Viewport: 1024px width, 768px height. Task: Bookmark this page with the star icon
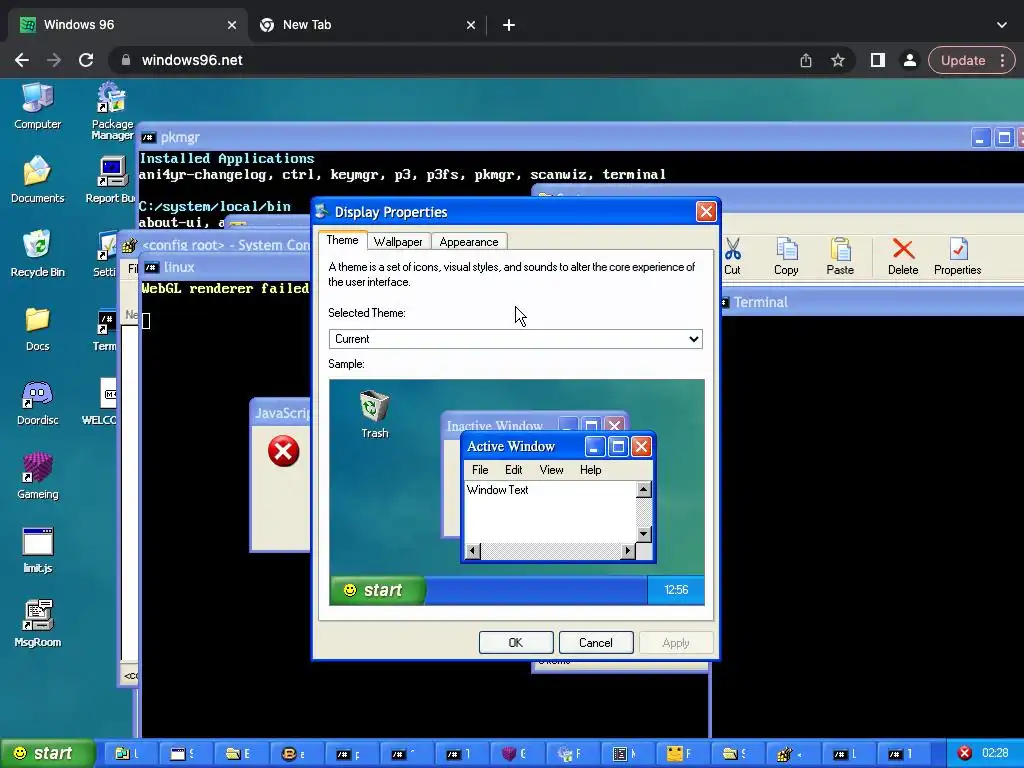pos(838,60)
